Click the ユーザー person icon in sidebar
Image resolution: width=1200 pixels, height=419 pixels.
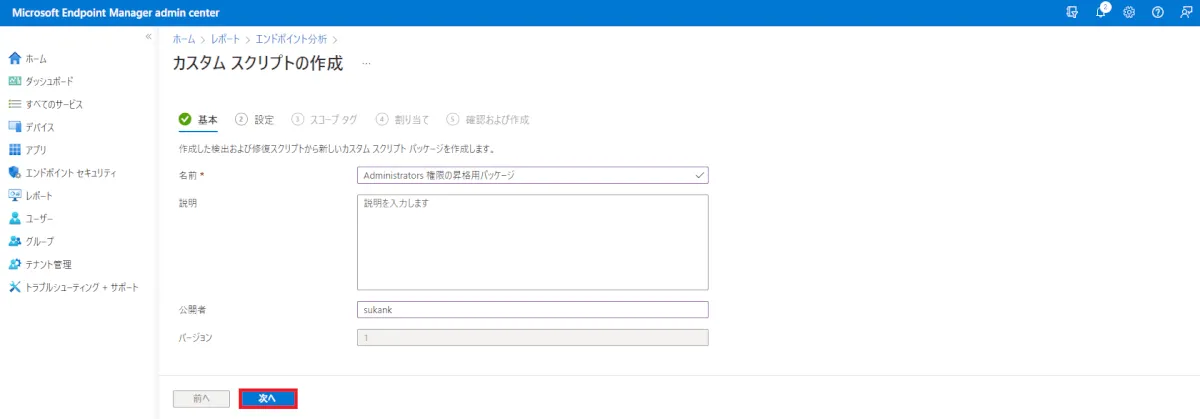pos(14,218)
